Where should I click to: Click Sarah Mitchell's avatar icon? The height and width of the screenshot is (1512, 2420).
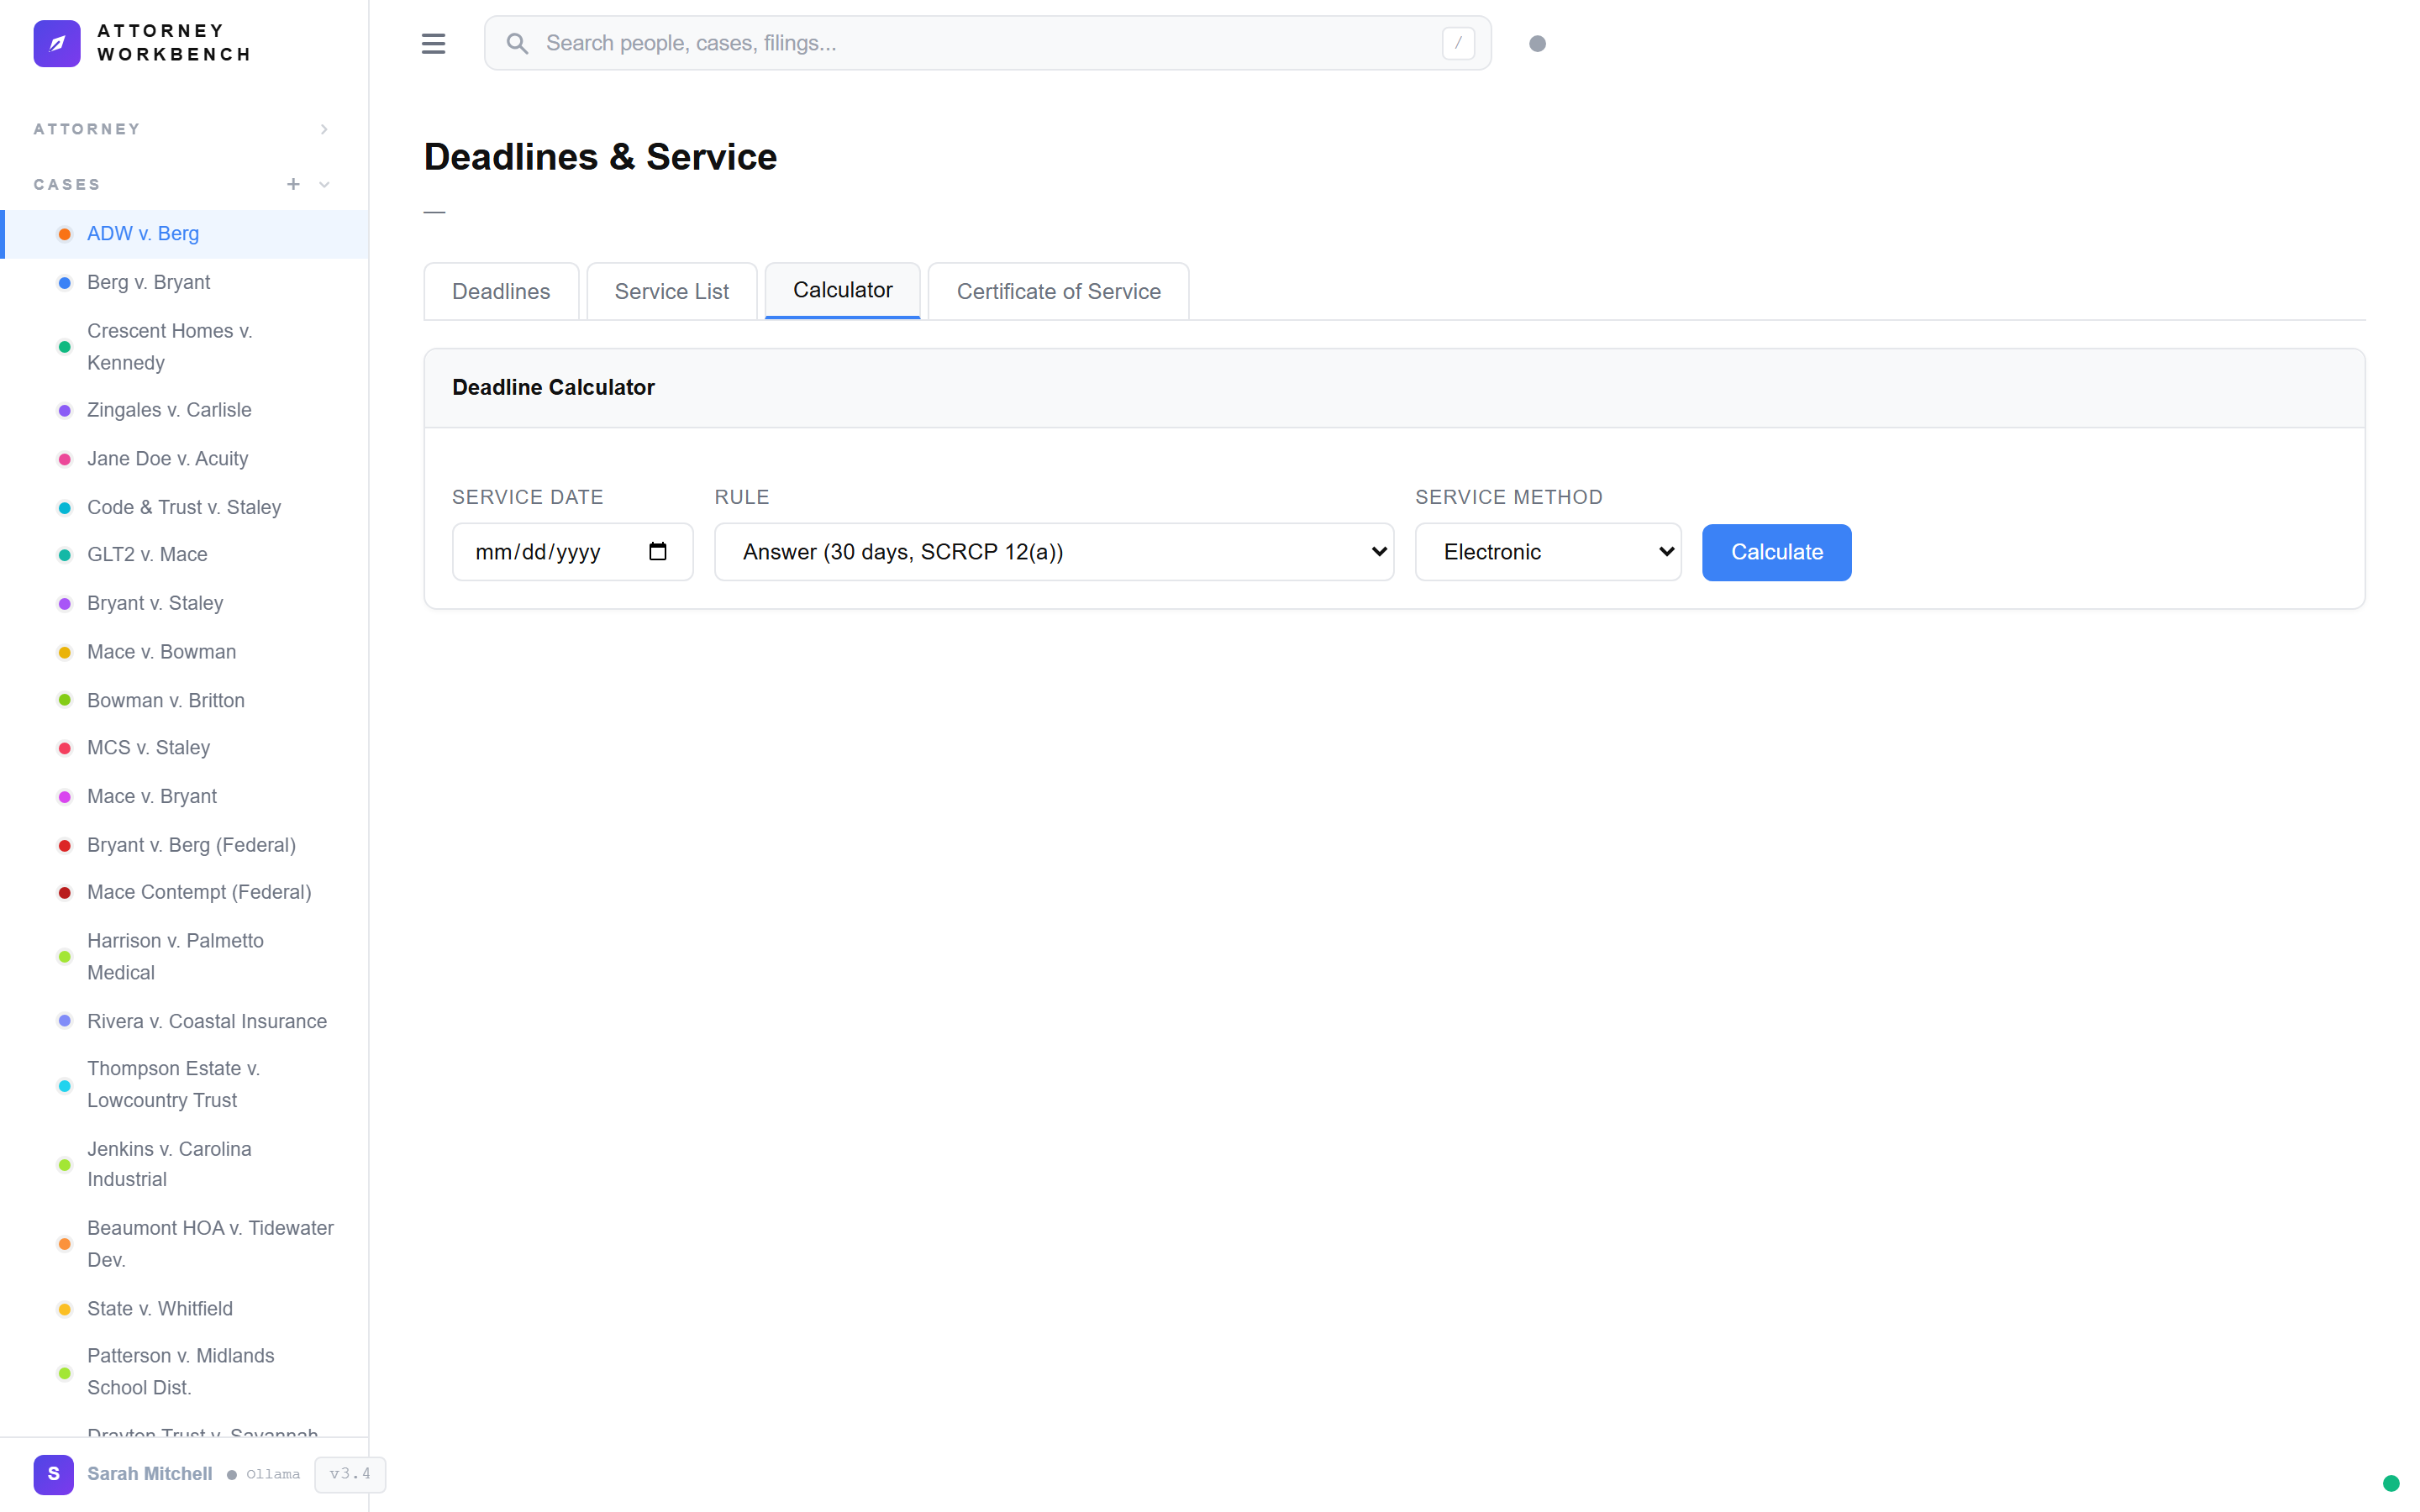pyautogui.click(x=54, y=1474)
